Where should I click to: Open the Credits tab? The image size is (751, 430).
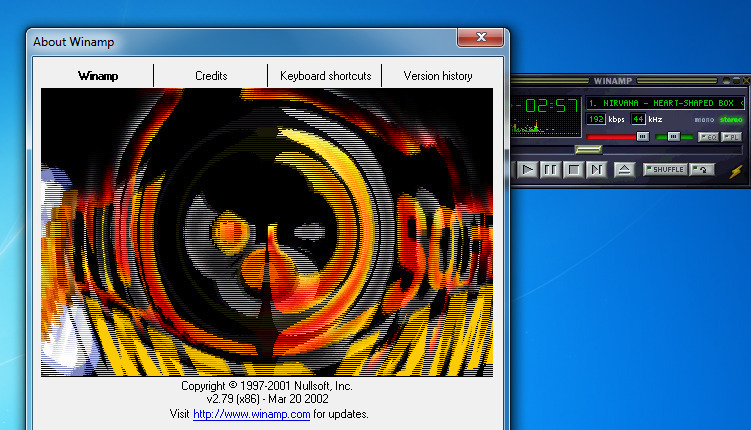click(x=211, y=76)
